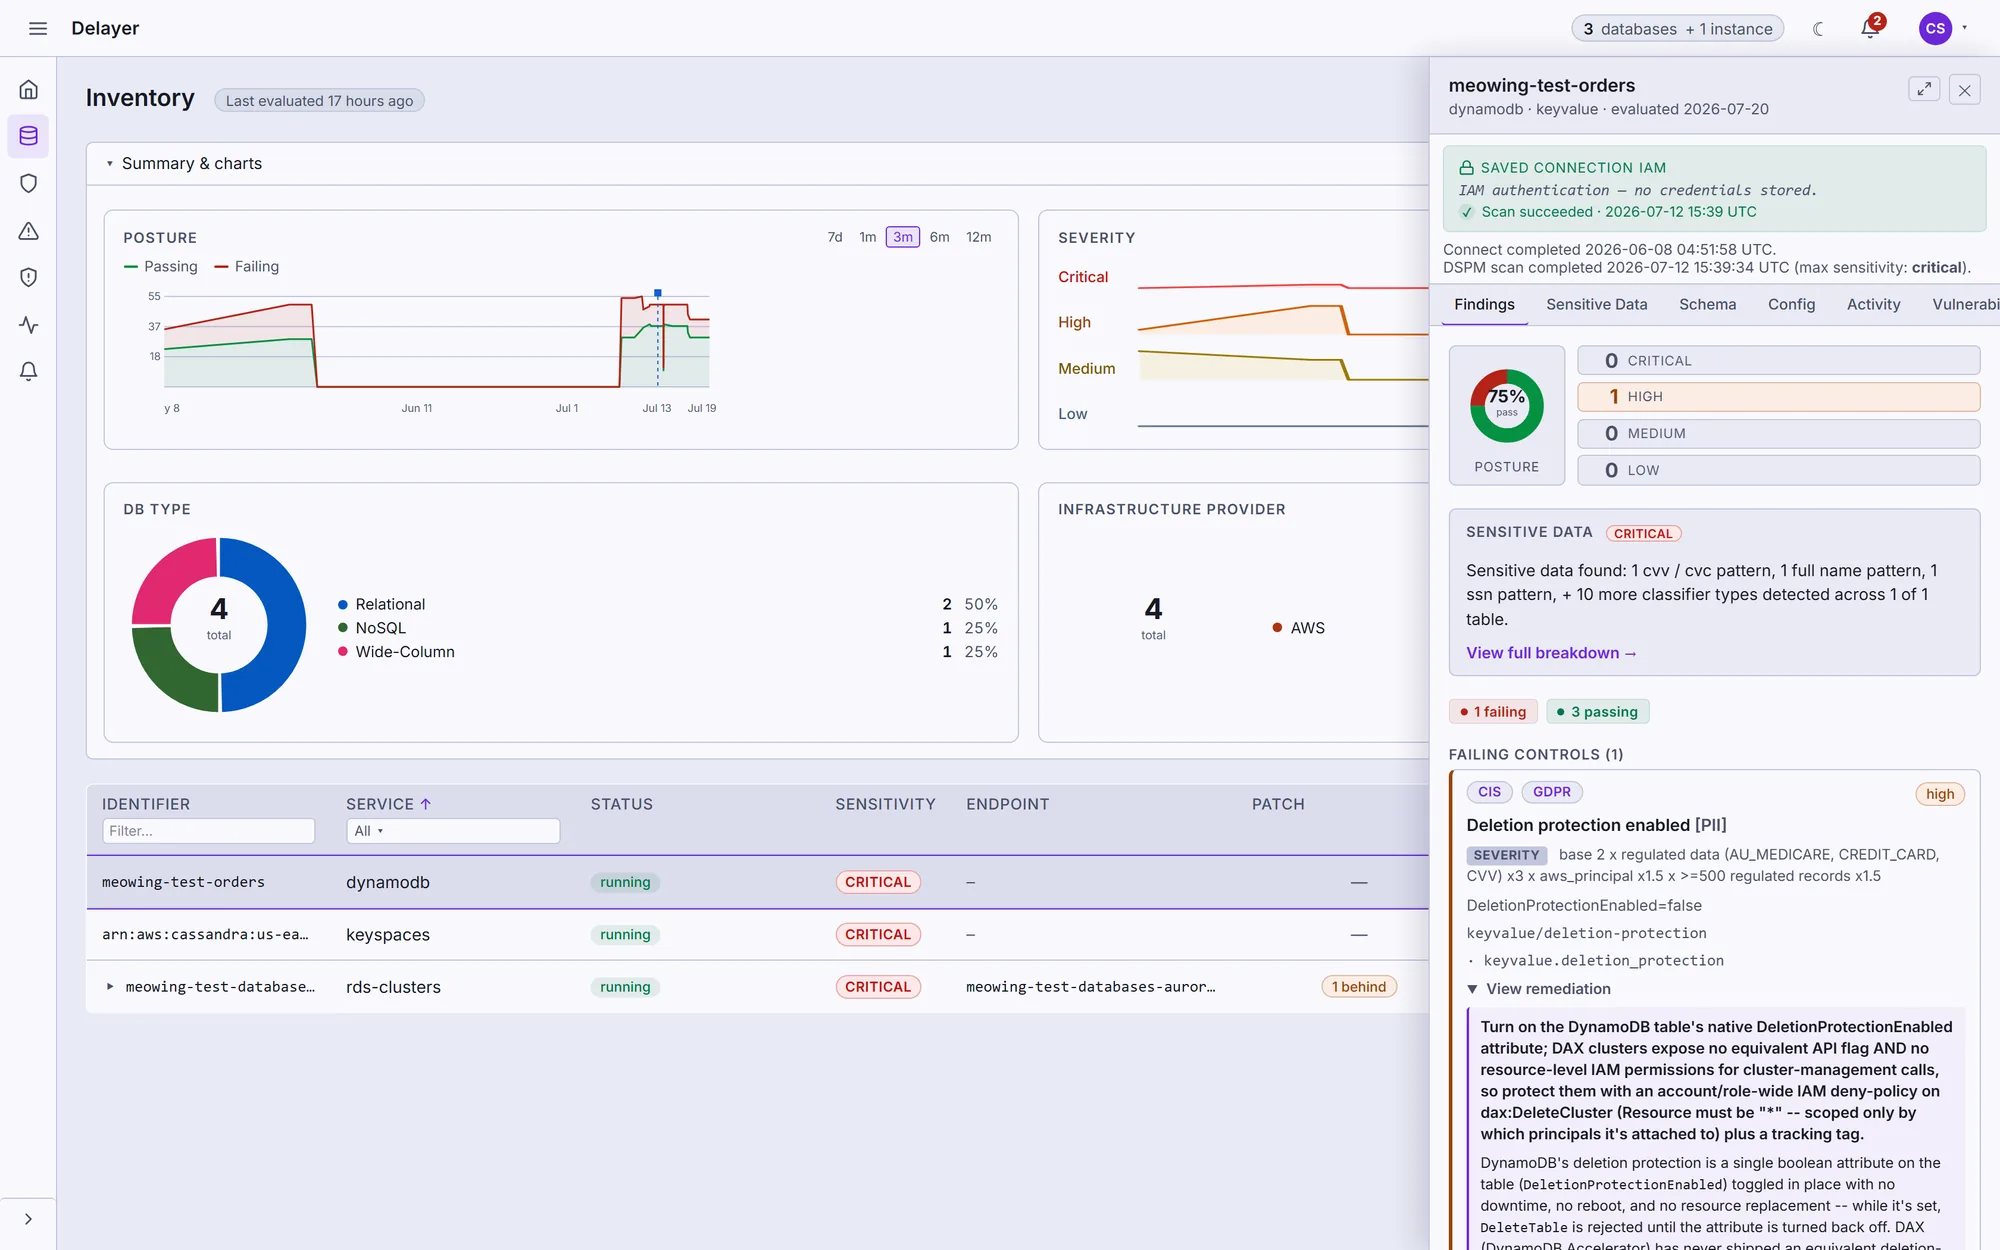Switch to the Findings tab
Screen dimensions: 2000x1250
[1484, 305]
